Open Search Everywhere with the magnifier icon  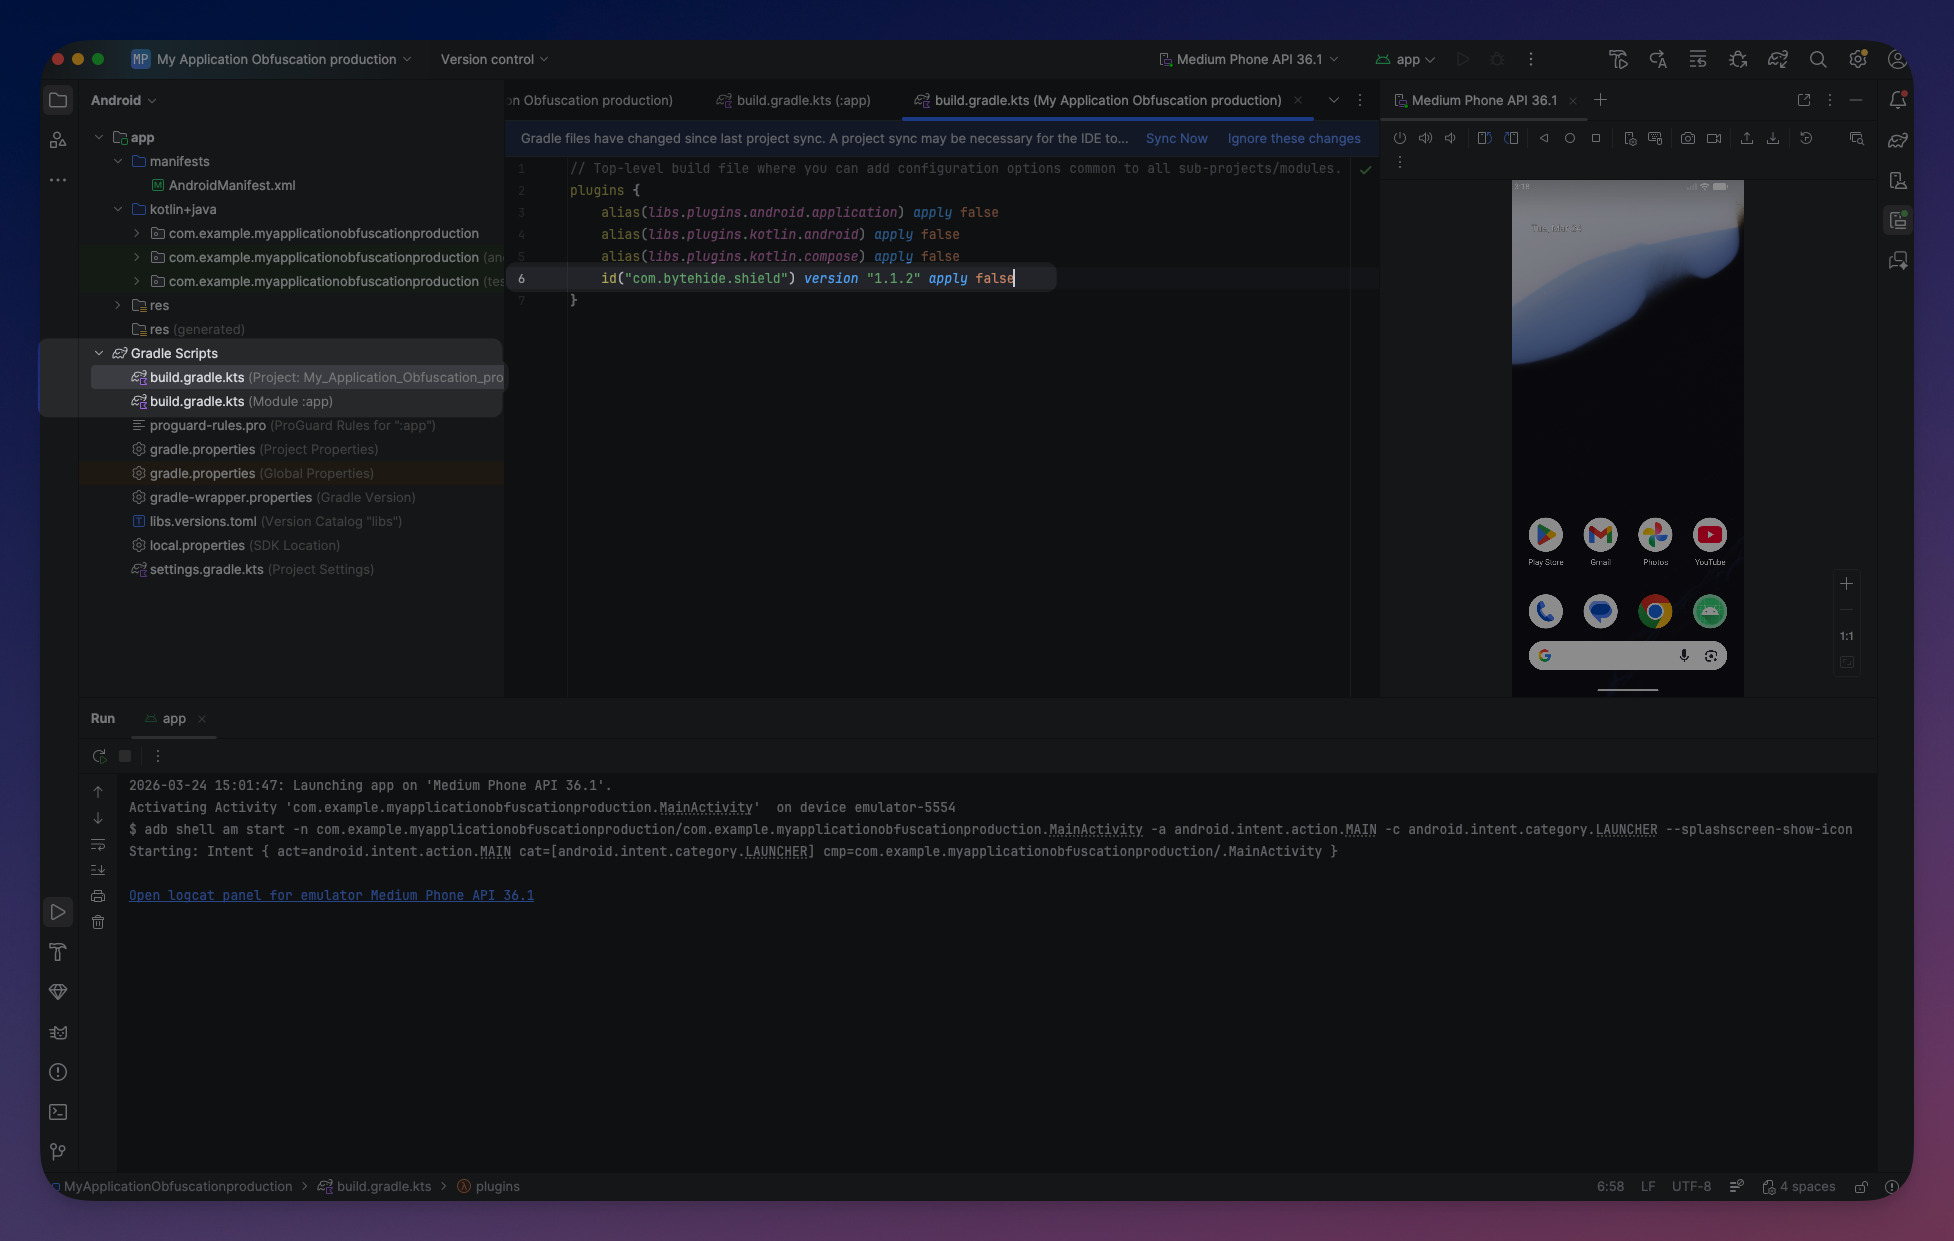point(1818,59)
